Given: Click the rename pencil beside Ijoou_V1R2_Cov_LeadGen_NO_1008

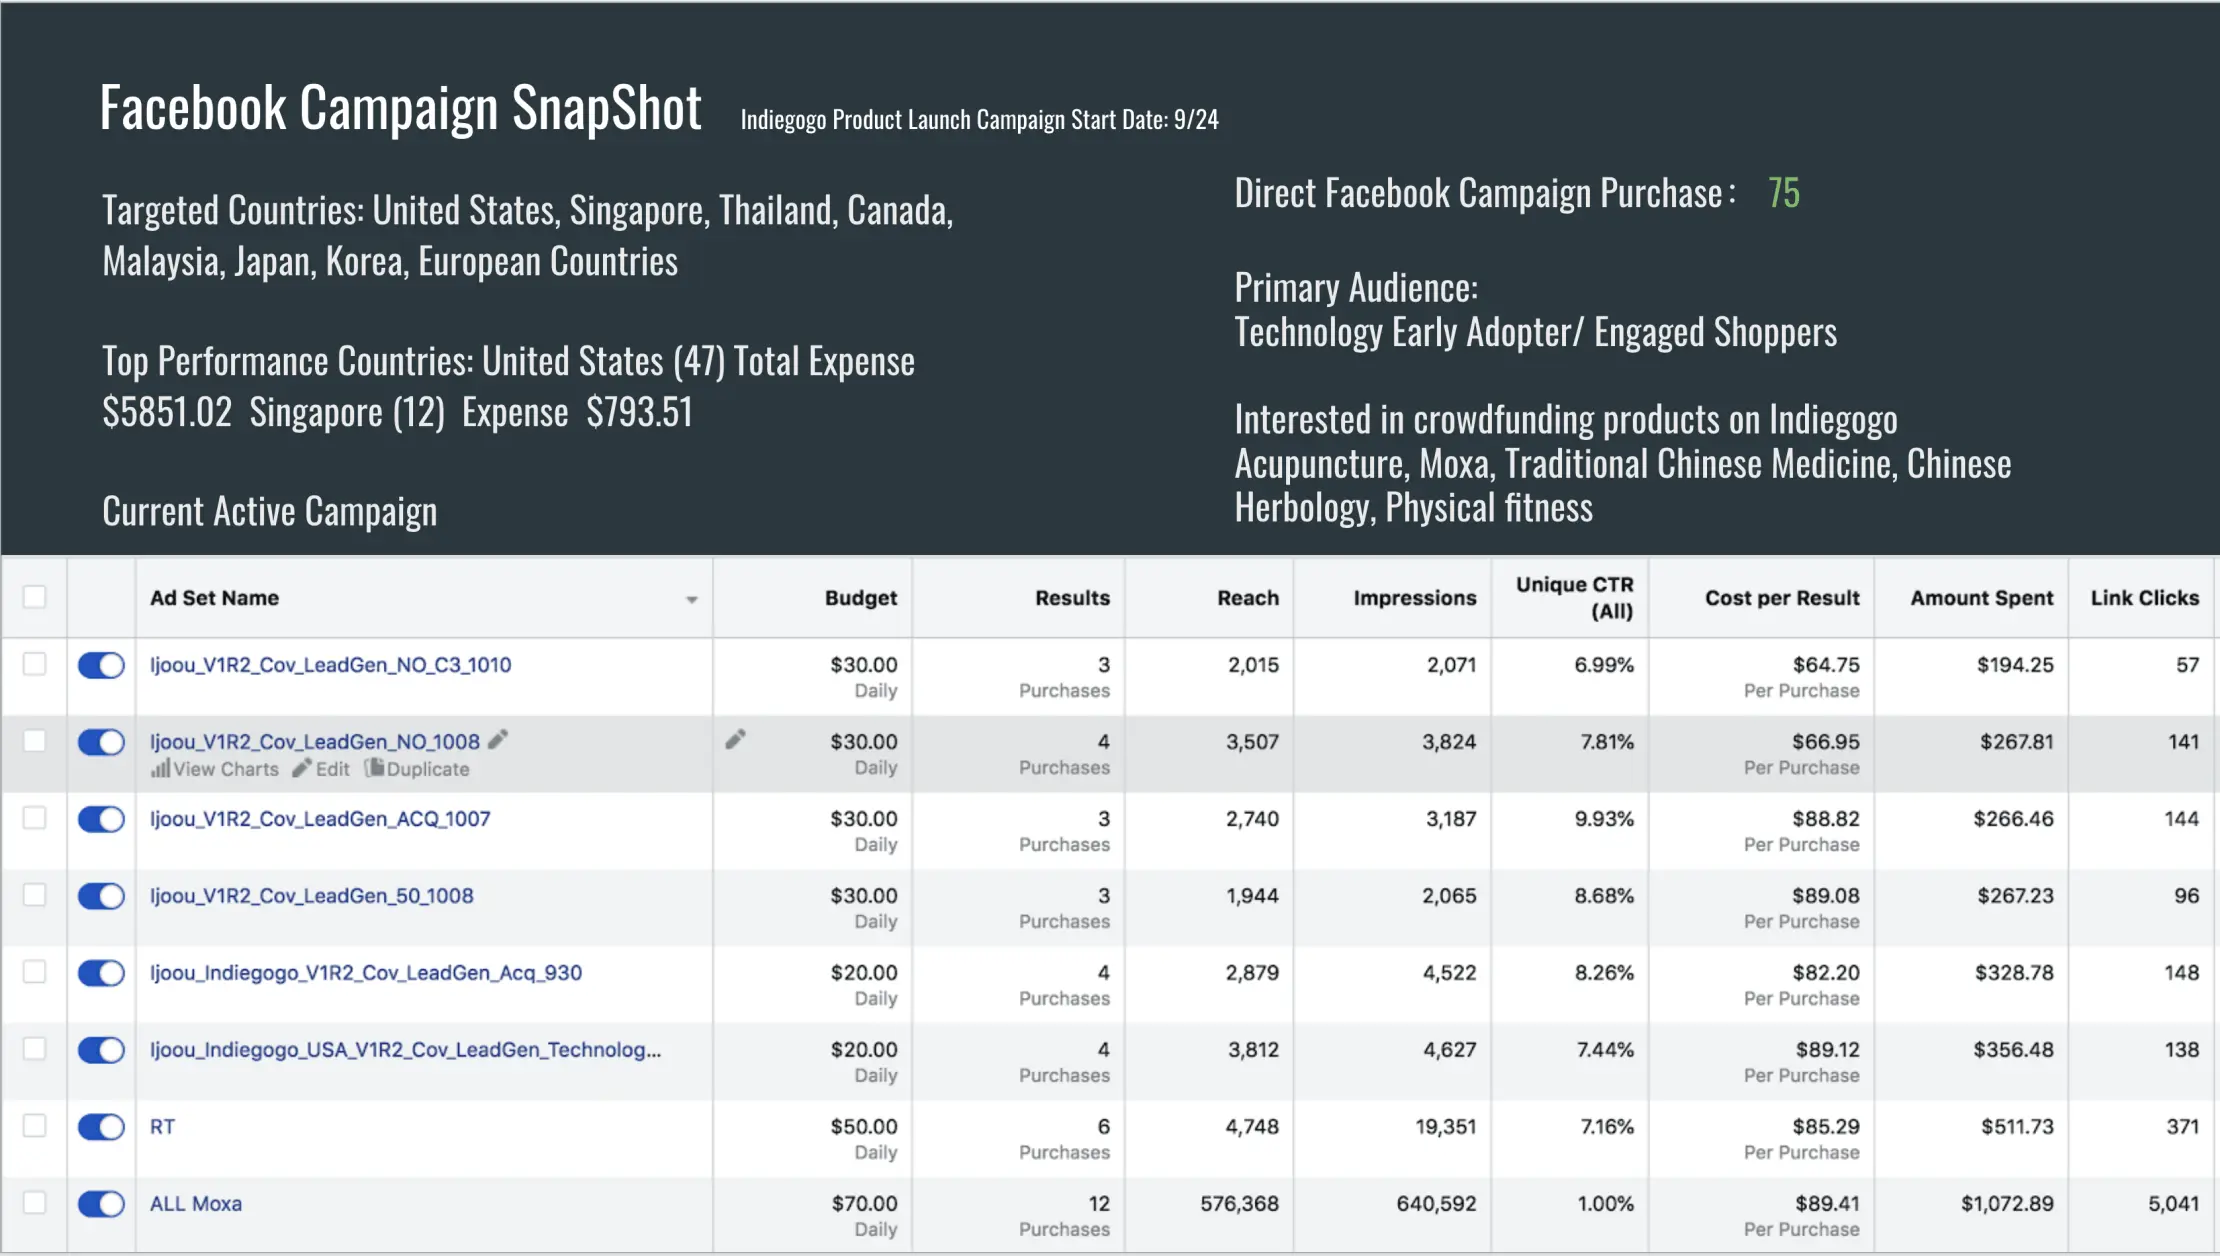Looking at the screenshot, I should click(498, 740).
